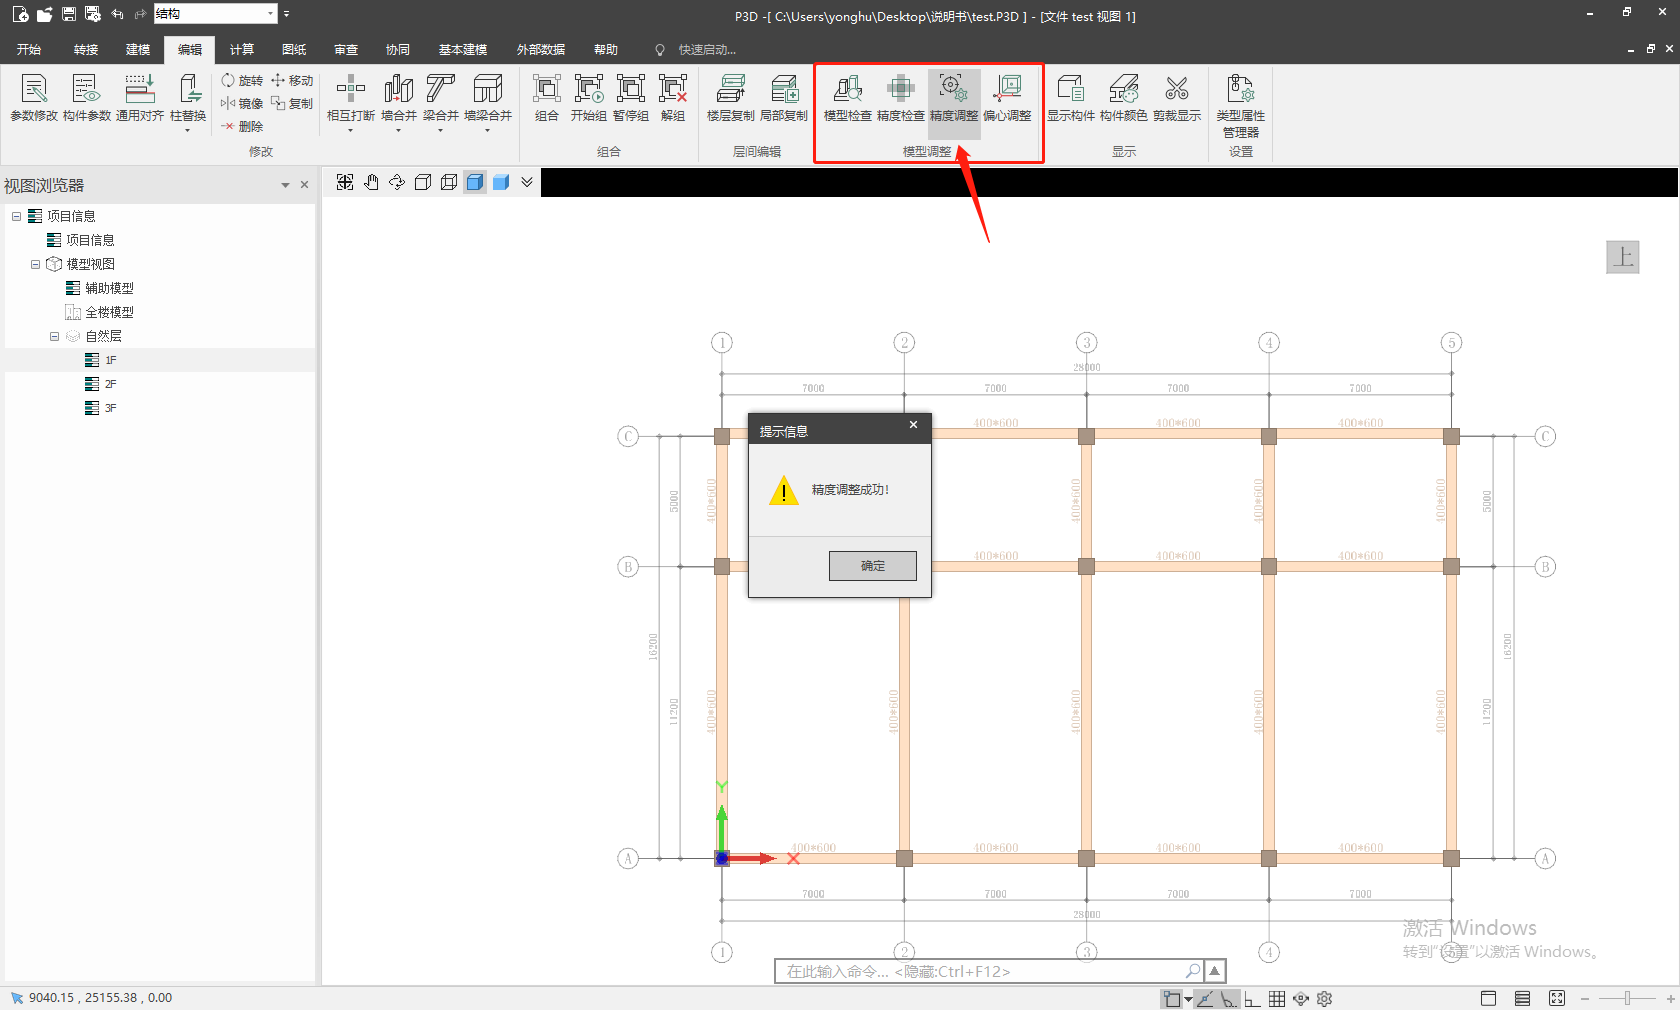Click the 构件颜色 component color icon

1123,97
